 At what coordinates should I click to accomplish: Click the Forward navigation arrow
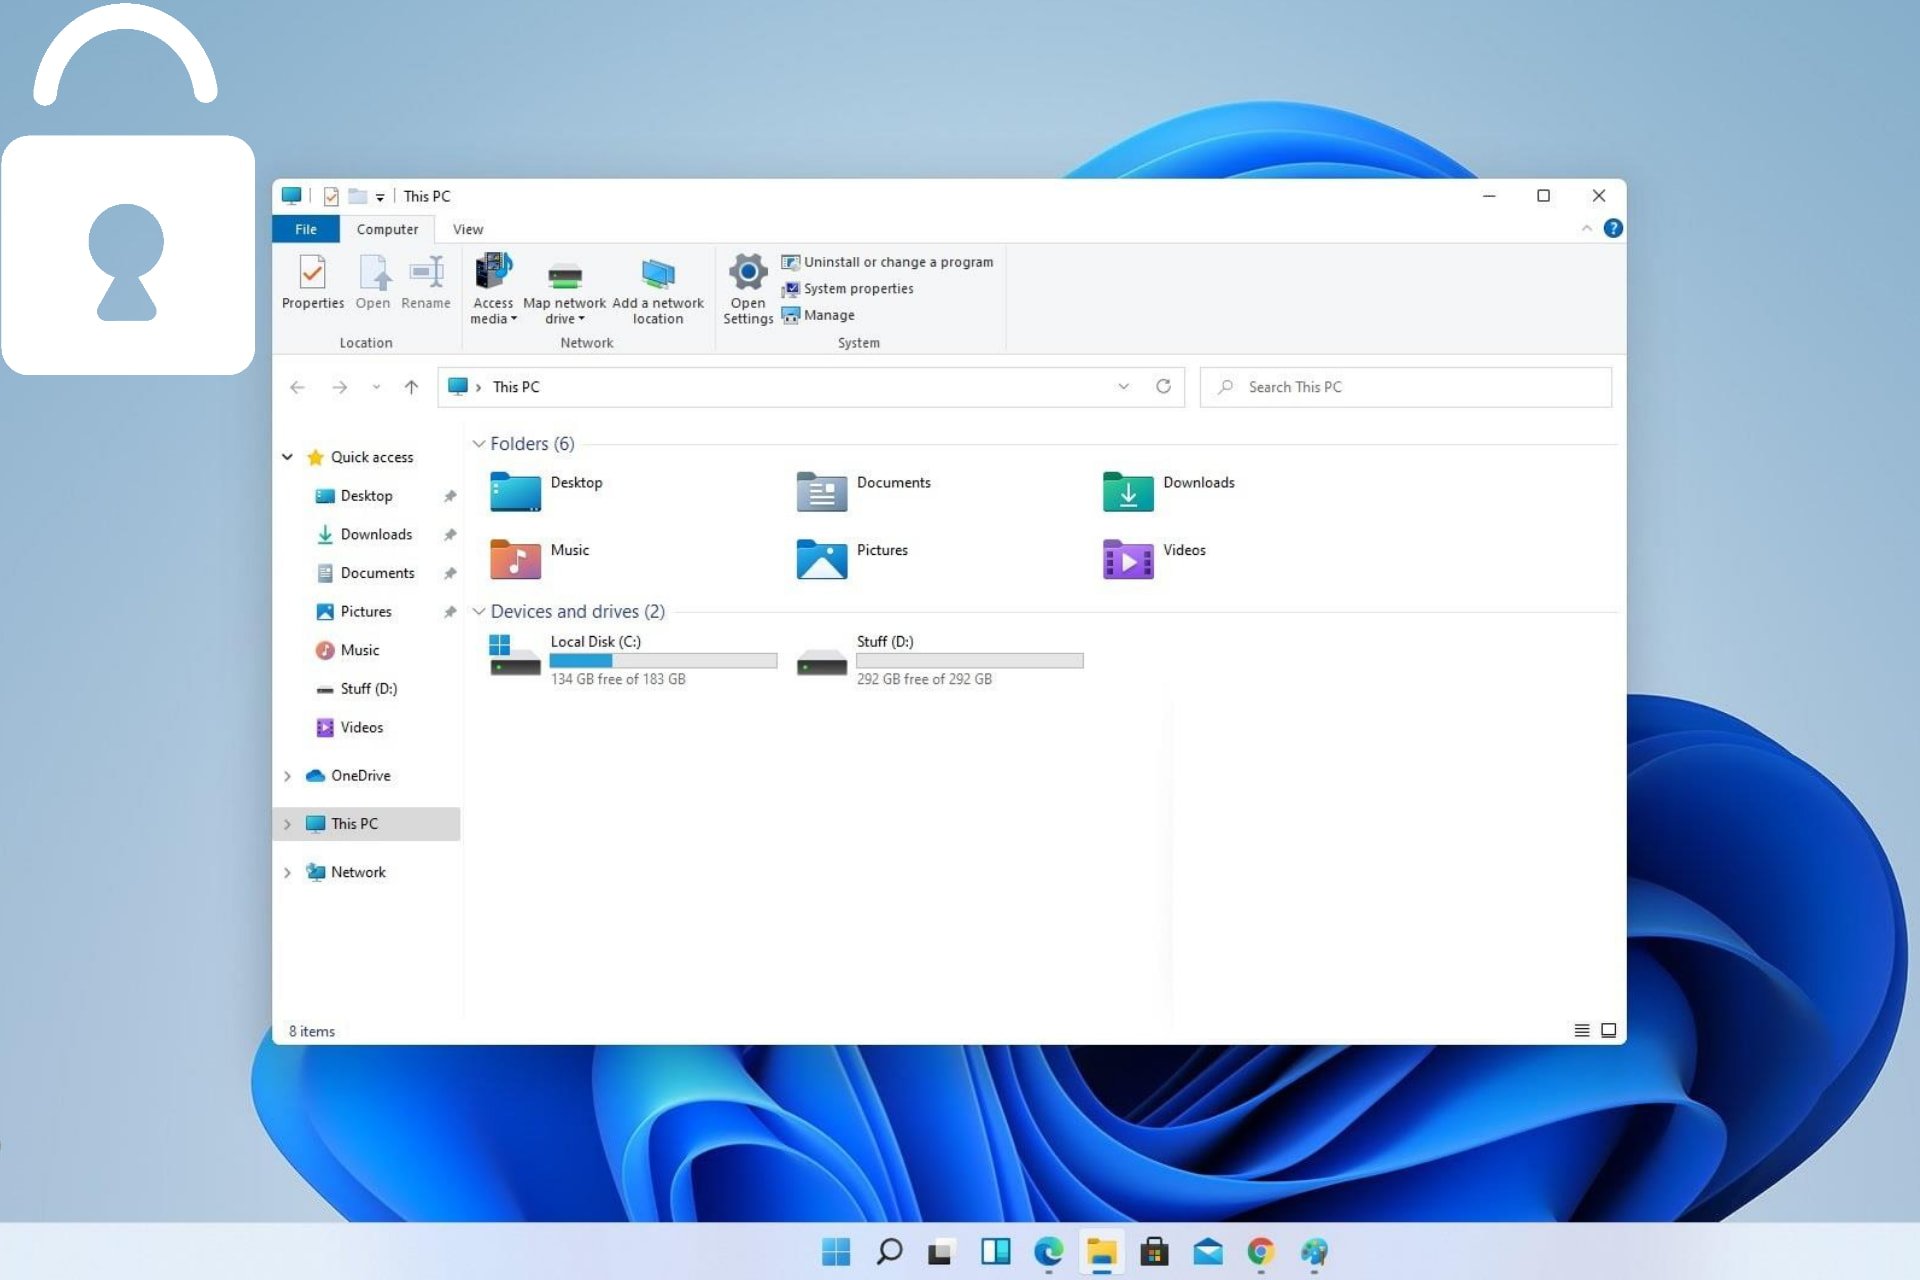point(340,387)
